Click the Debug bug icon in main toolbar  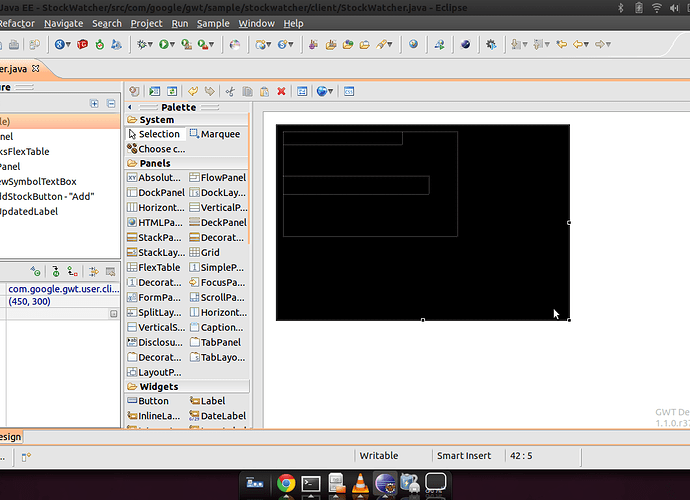pos(142,44)
